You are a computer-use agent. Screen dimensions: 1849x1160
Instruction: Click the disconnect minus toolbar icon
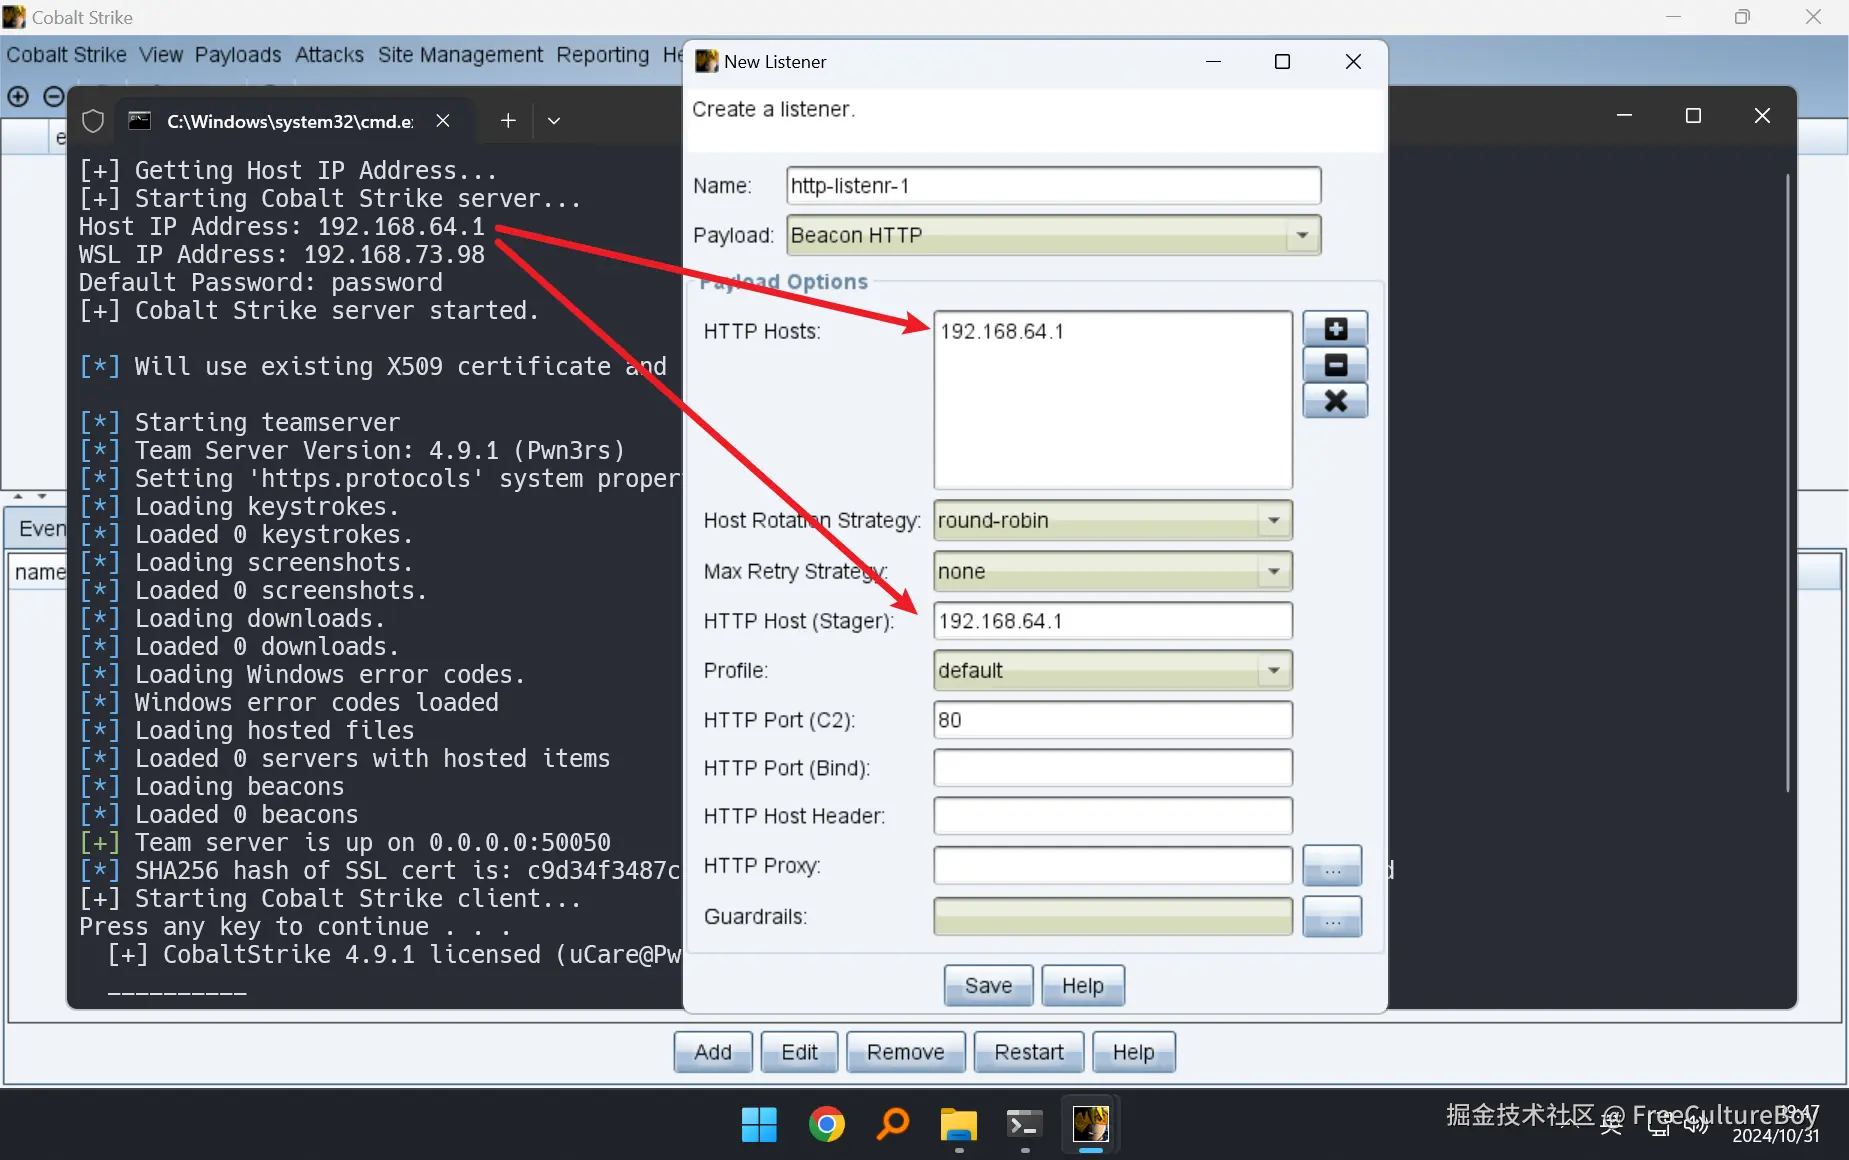coord(54,97)
